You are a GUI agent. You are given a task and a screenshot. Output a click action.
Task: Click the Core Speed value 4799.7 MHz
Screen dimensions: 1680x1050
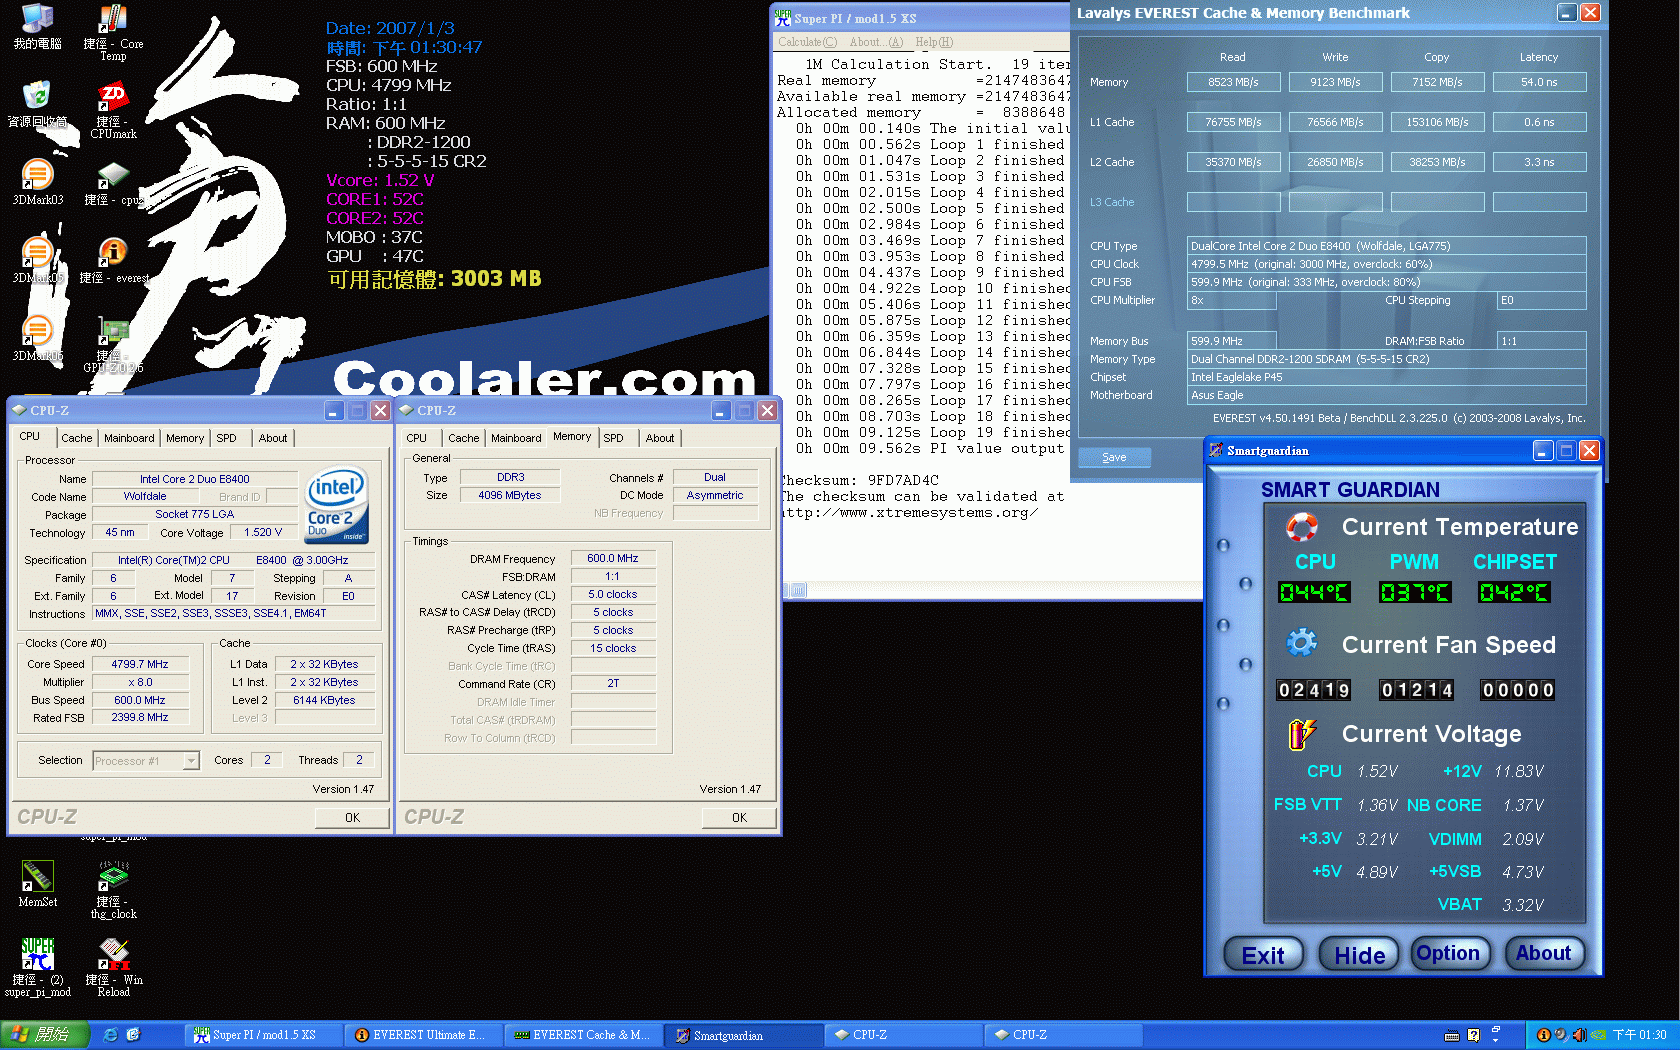140,664
